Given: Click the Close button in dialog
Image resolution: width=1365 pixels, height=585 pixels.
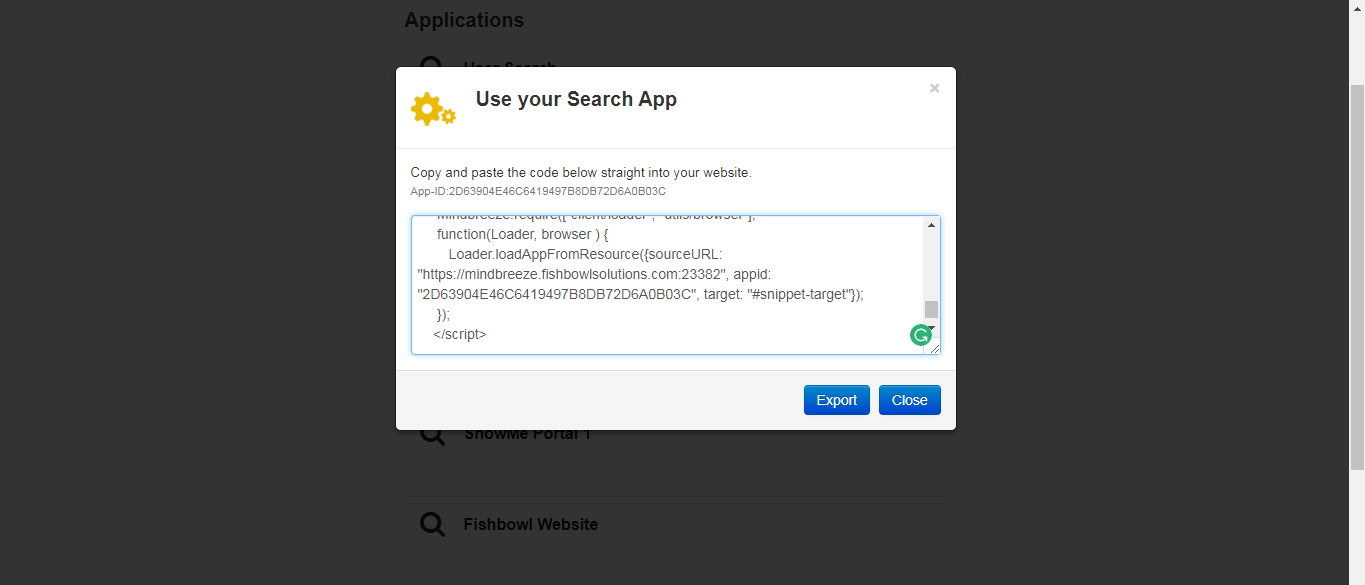Looking at the screenshot, I should (x=909, y=400).
